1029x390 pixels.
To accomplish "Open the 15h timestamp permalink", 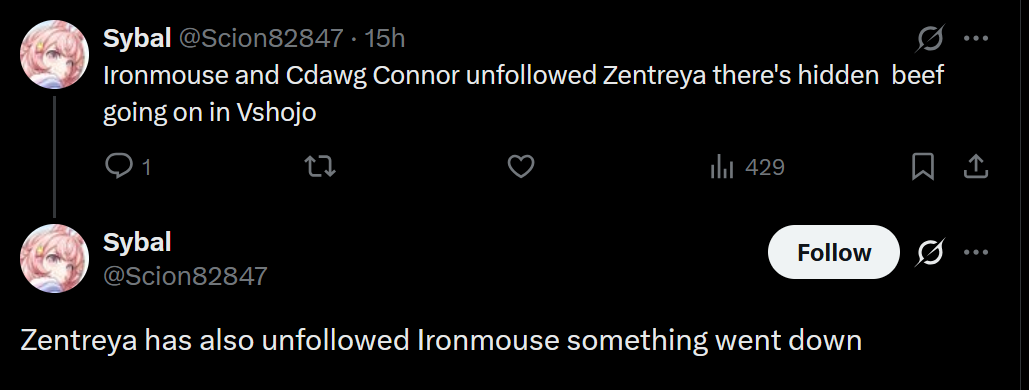I will coord(385,39).
